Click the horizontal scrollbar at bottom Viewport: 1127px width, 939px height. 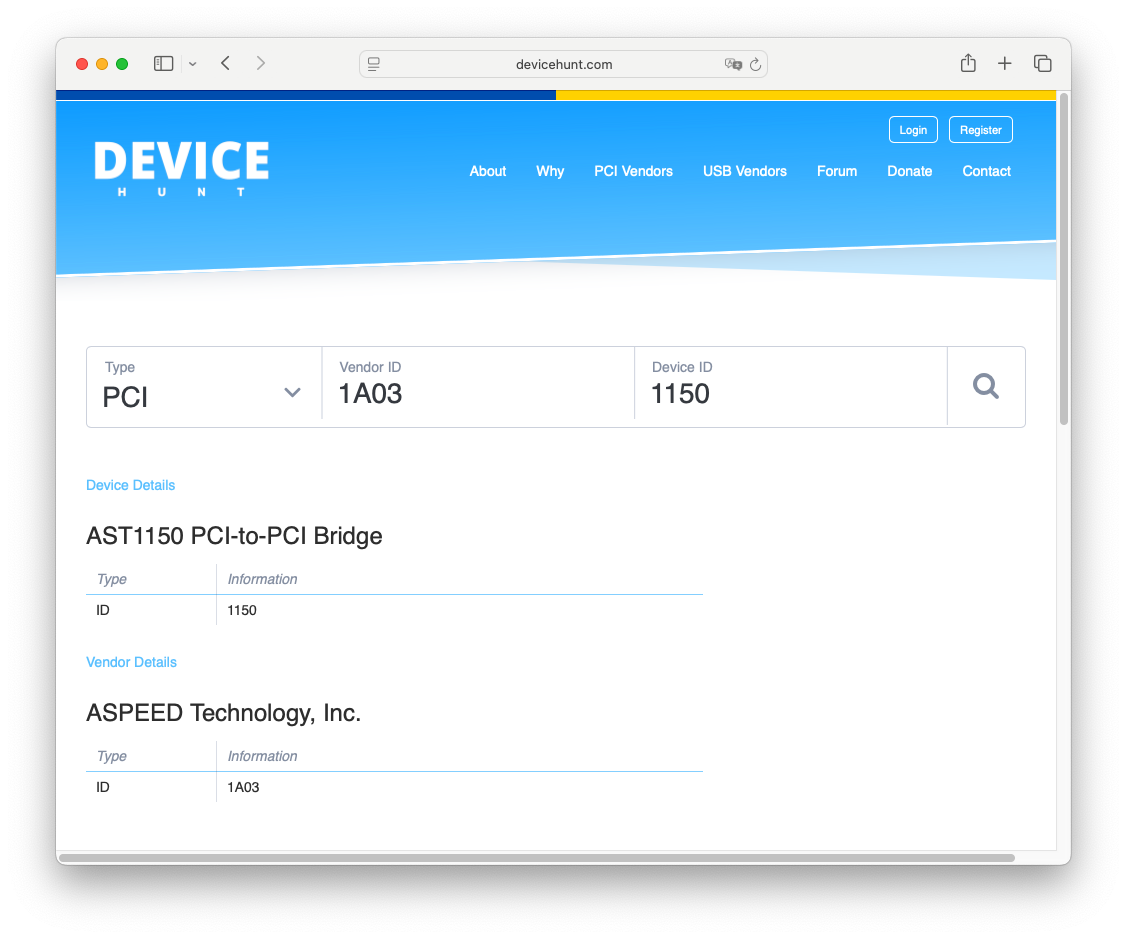click(x=536, y=858)
